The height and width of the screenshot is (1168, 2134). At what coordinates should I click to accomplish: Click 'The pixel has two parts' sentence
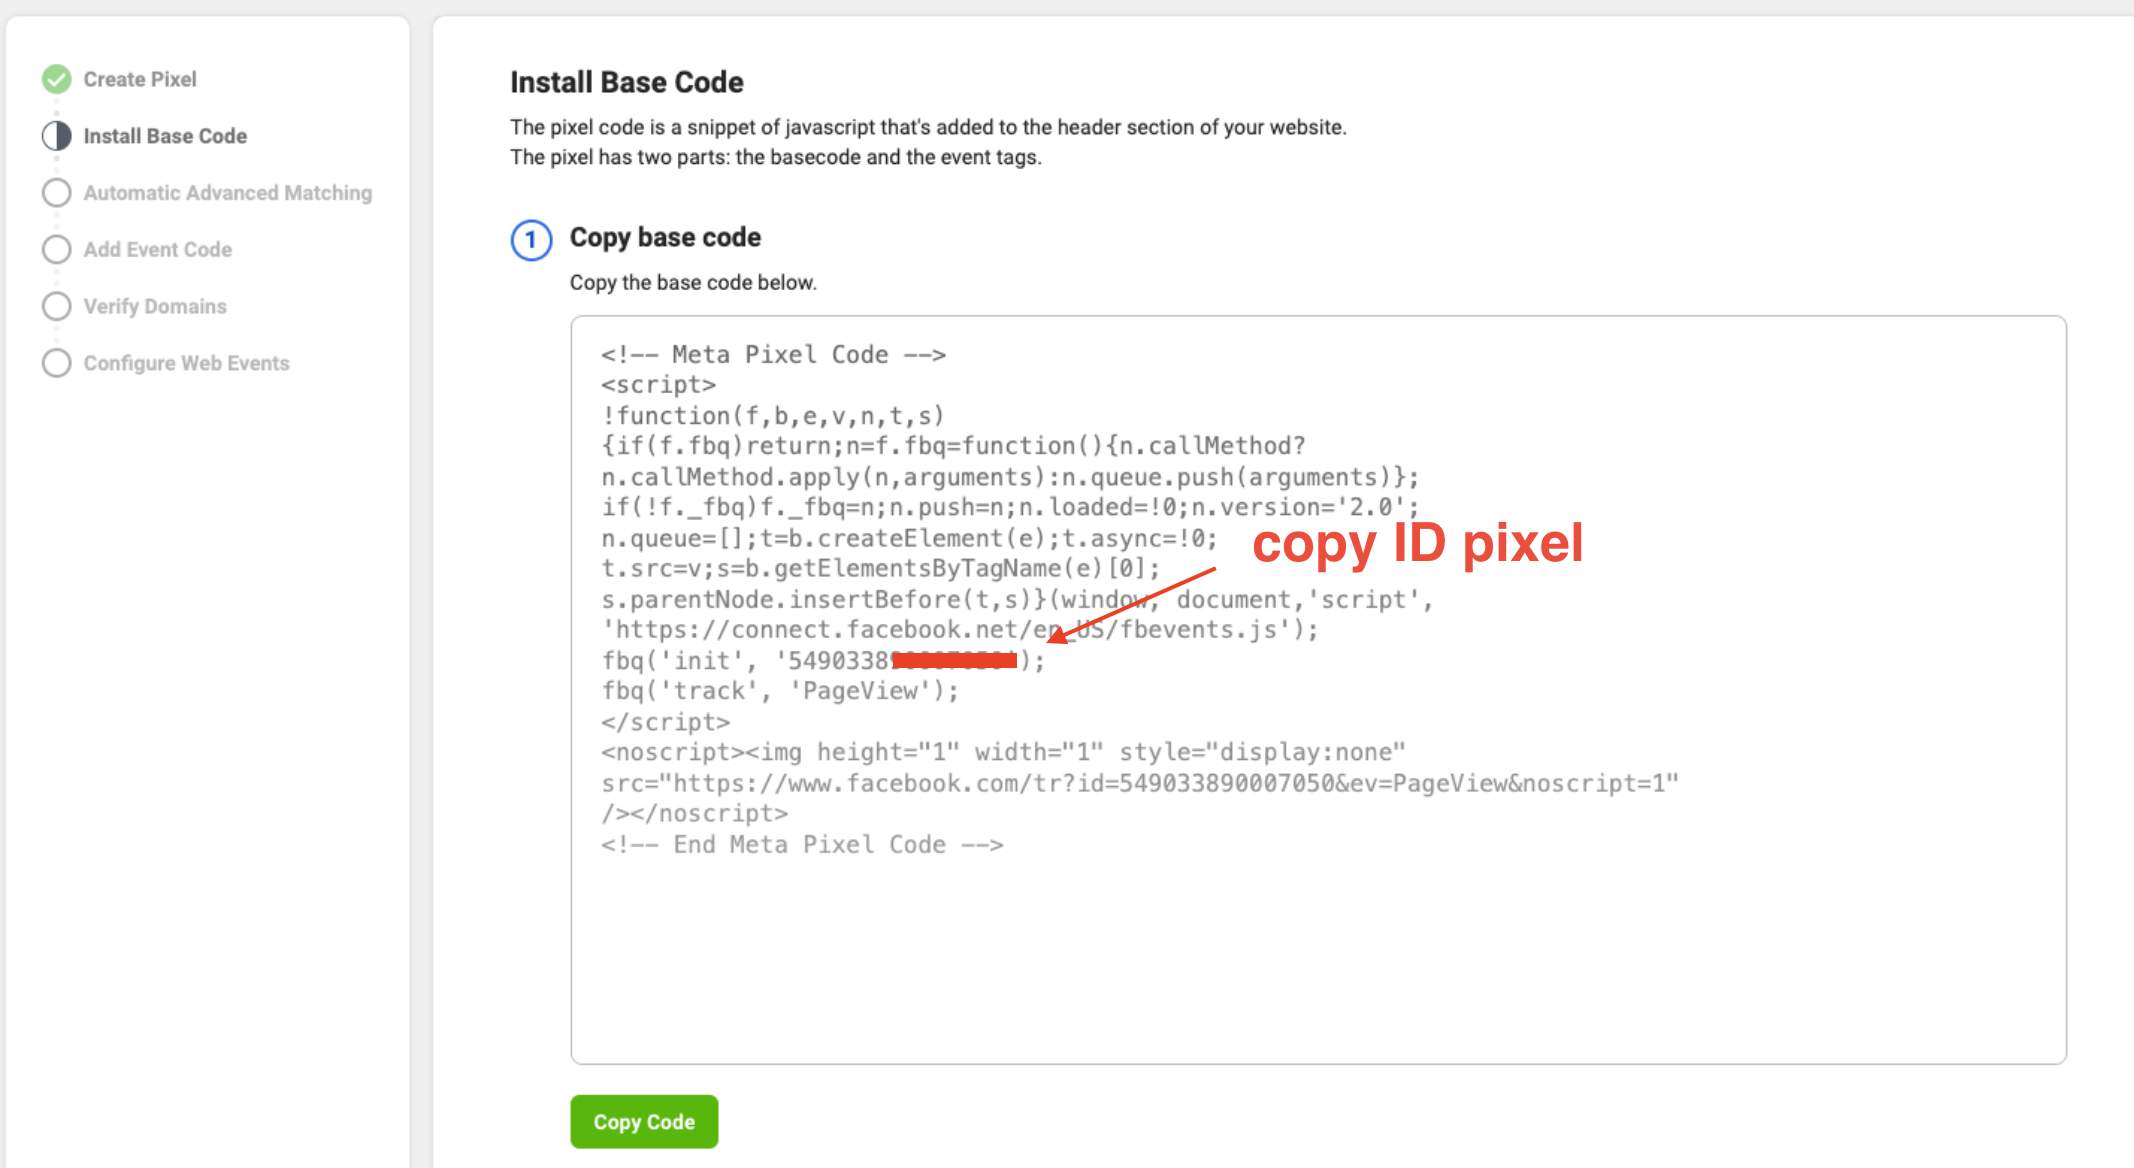click(776, 157)
